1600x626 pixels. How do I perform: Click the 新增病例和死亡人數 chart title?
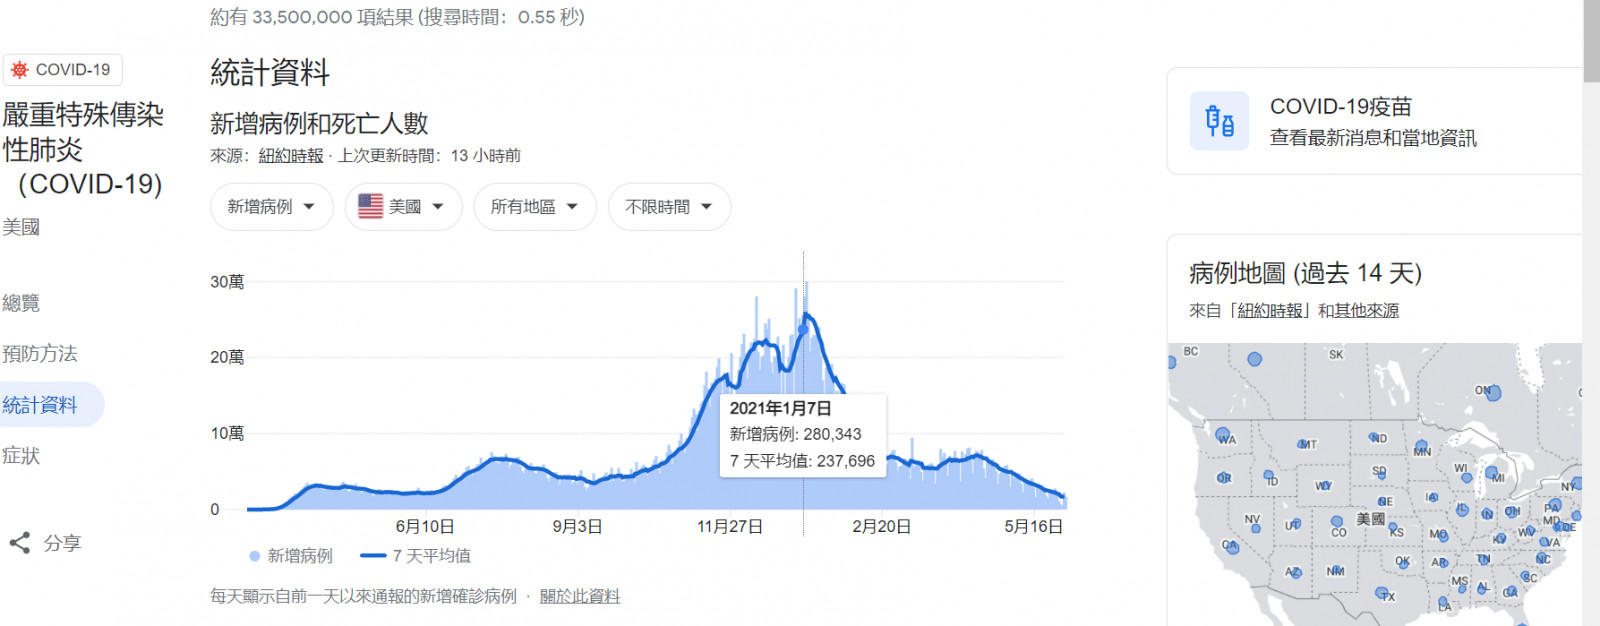coord(319,123)
